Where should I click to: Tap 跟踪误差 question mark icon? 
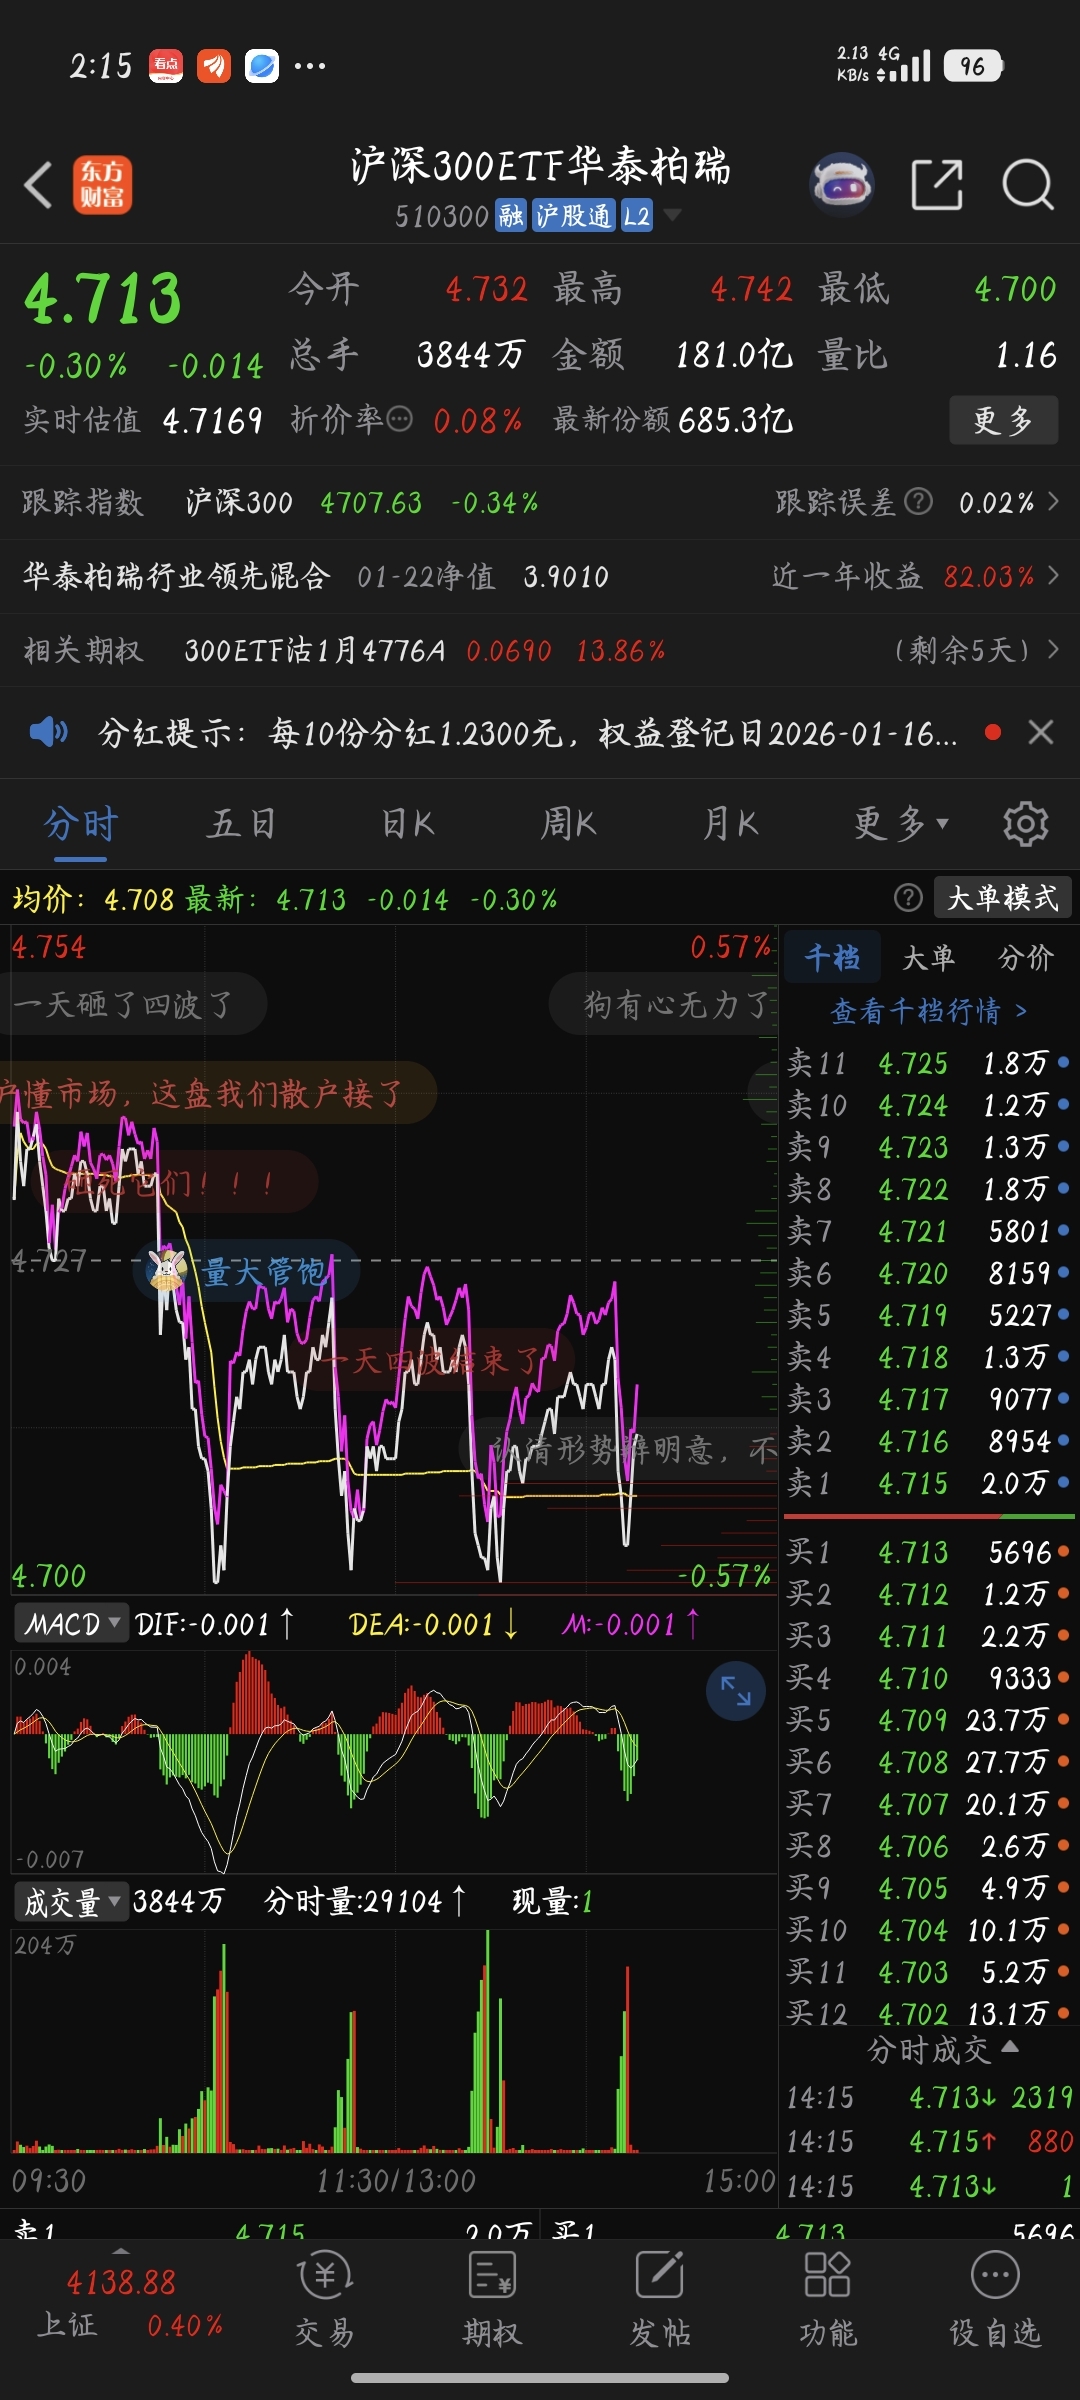pos(918,501)
